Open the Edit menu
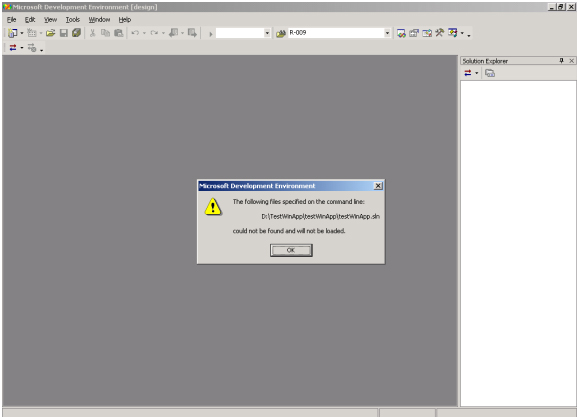579x417 pixels. tap(30, 20)
